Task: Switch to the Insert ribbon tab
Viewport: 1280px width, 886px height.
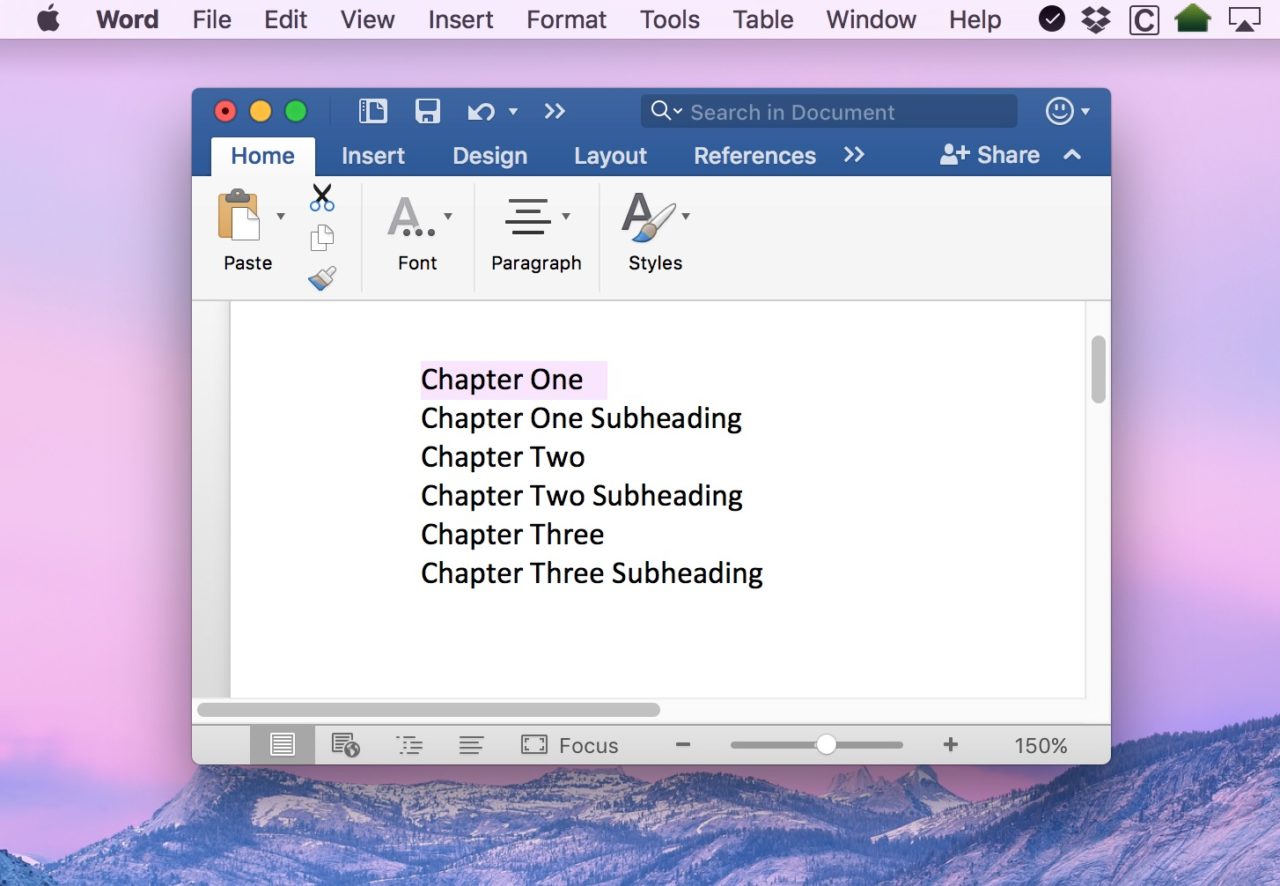Action: (x=373, y=156)
